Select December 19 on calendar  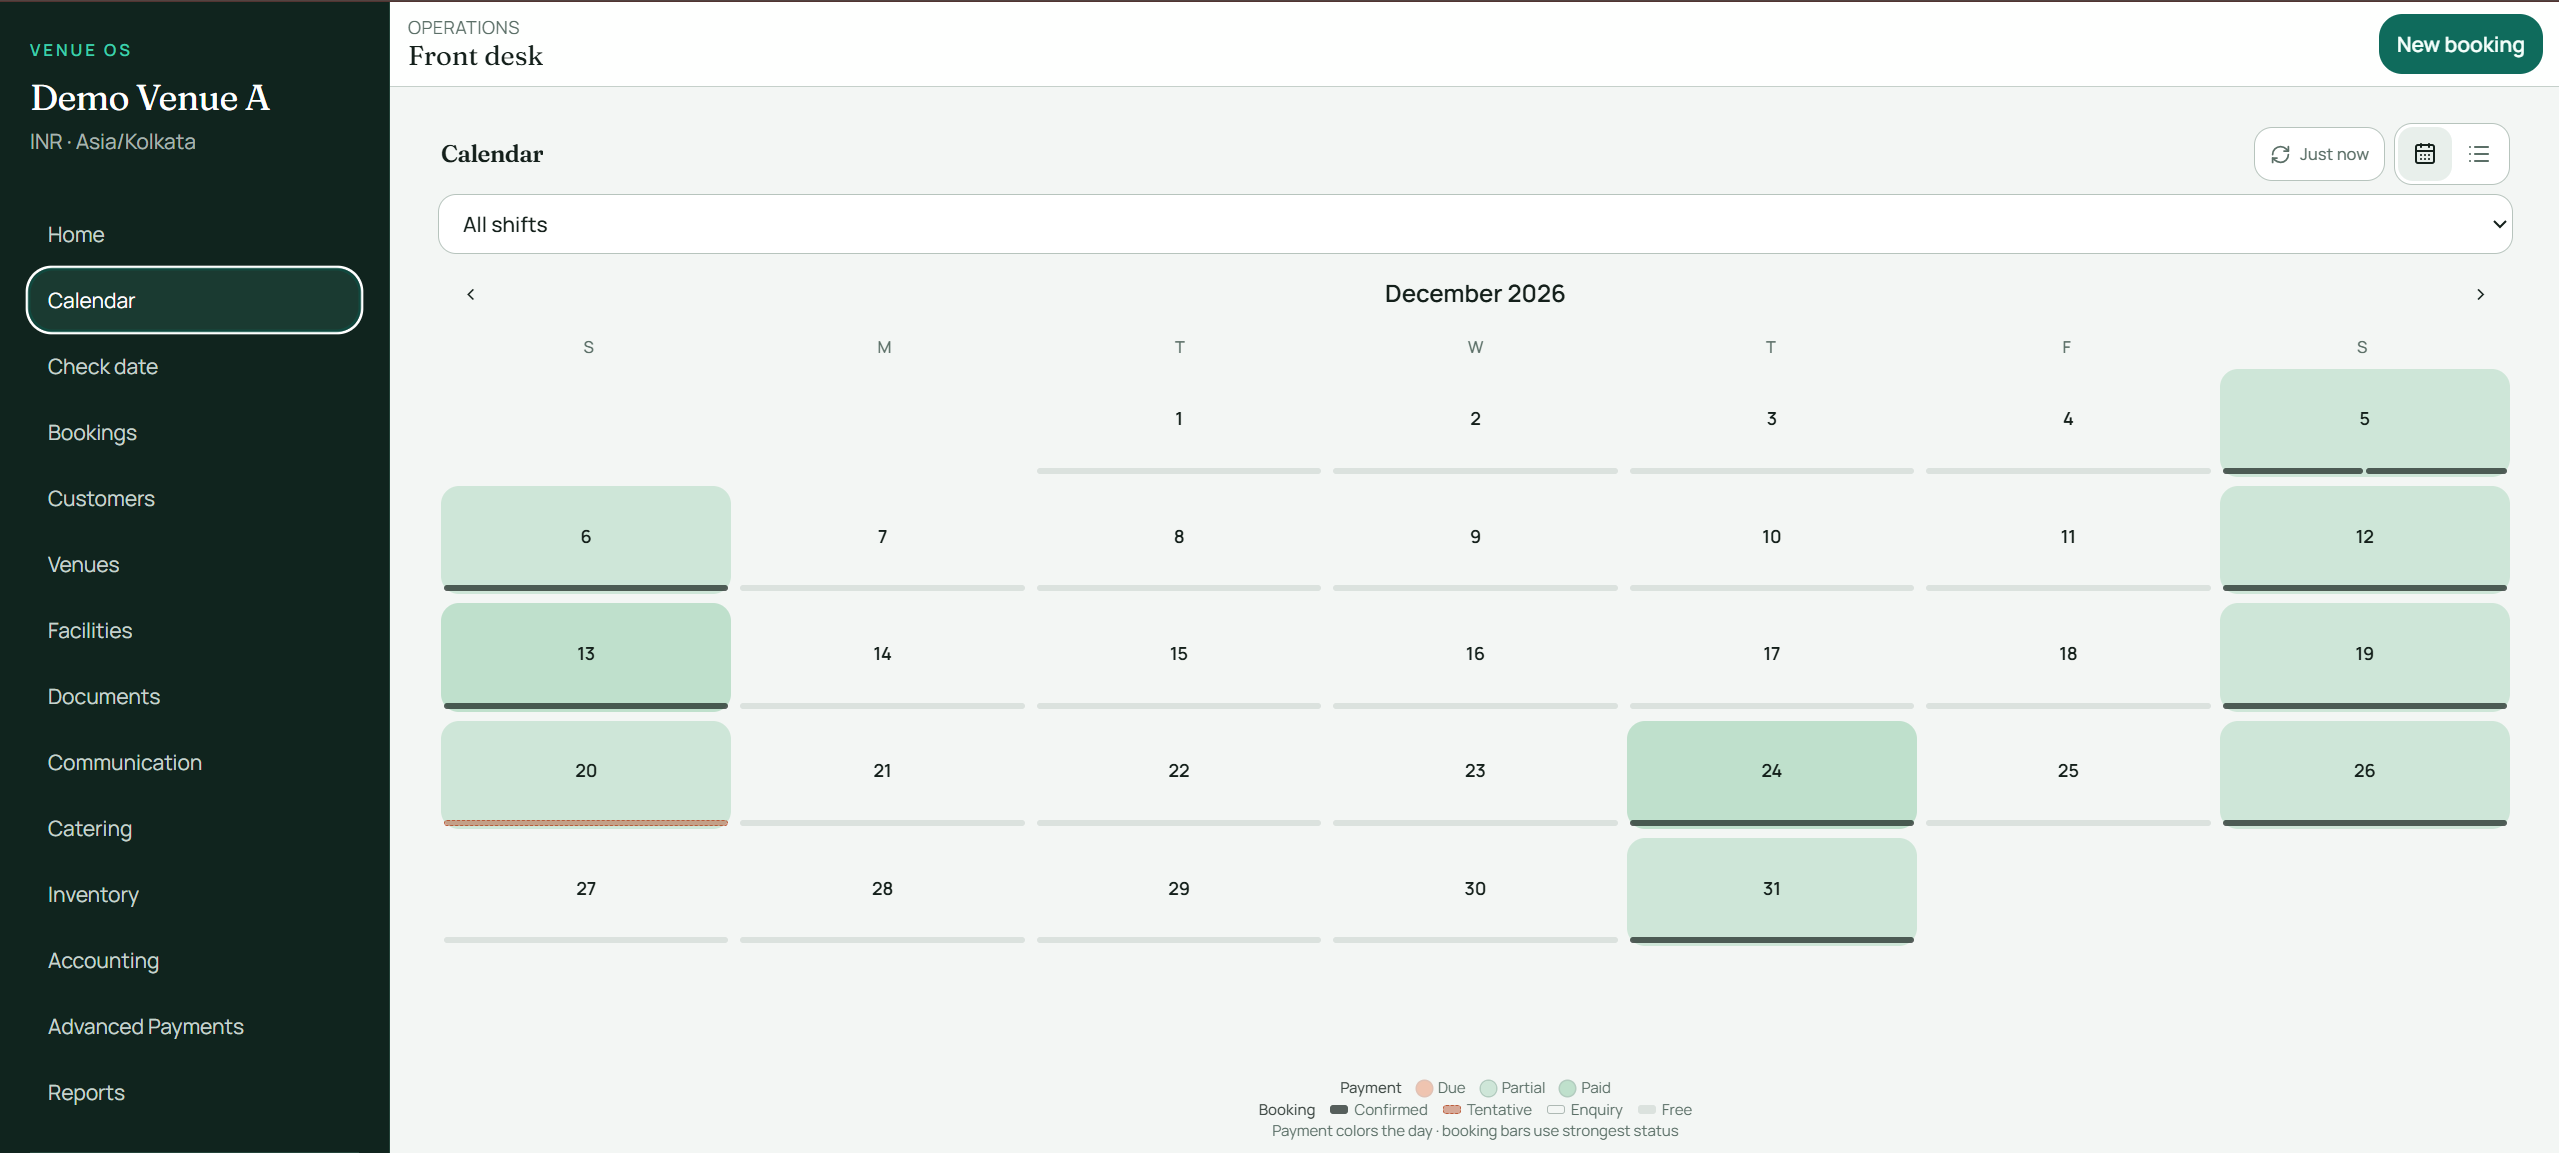2364,656
